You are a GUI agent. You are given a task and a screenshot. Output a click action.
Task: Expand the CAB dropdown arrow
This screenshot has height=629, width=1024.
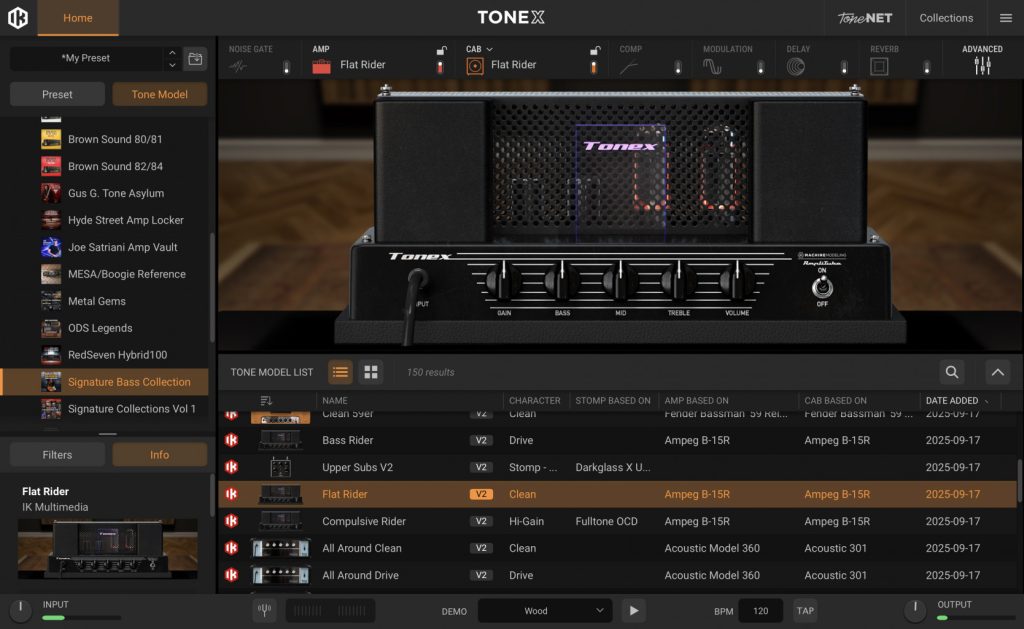(489, 50)
